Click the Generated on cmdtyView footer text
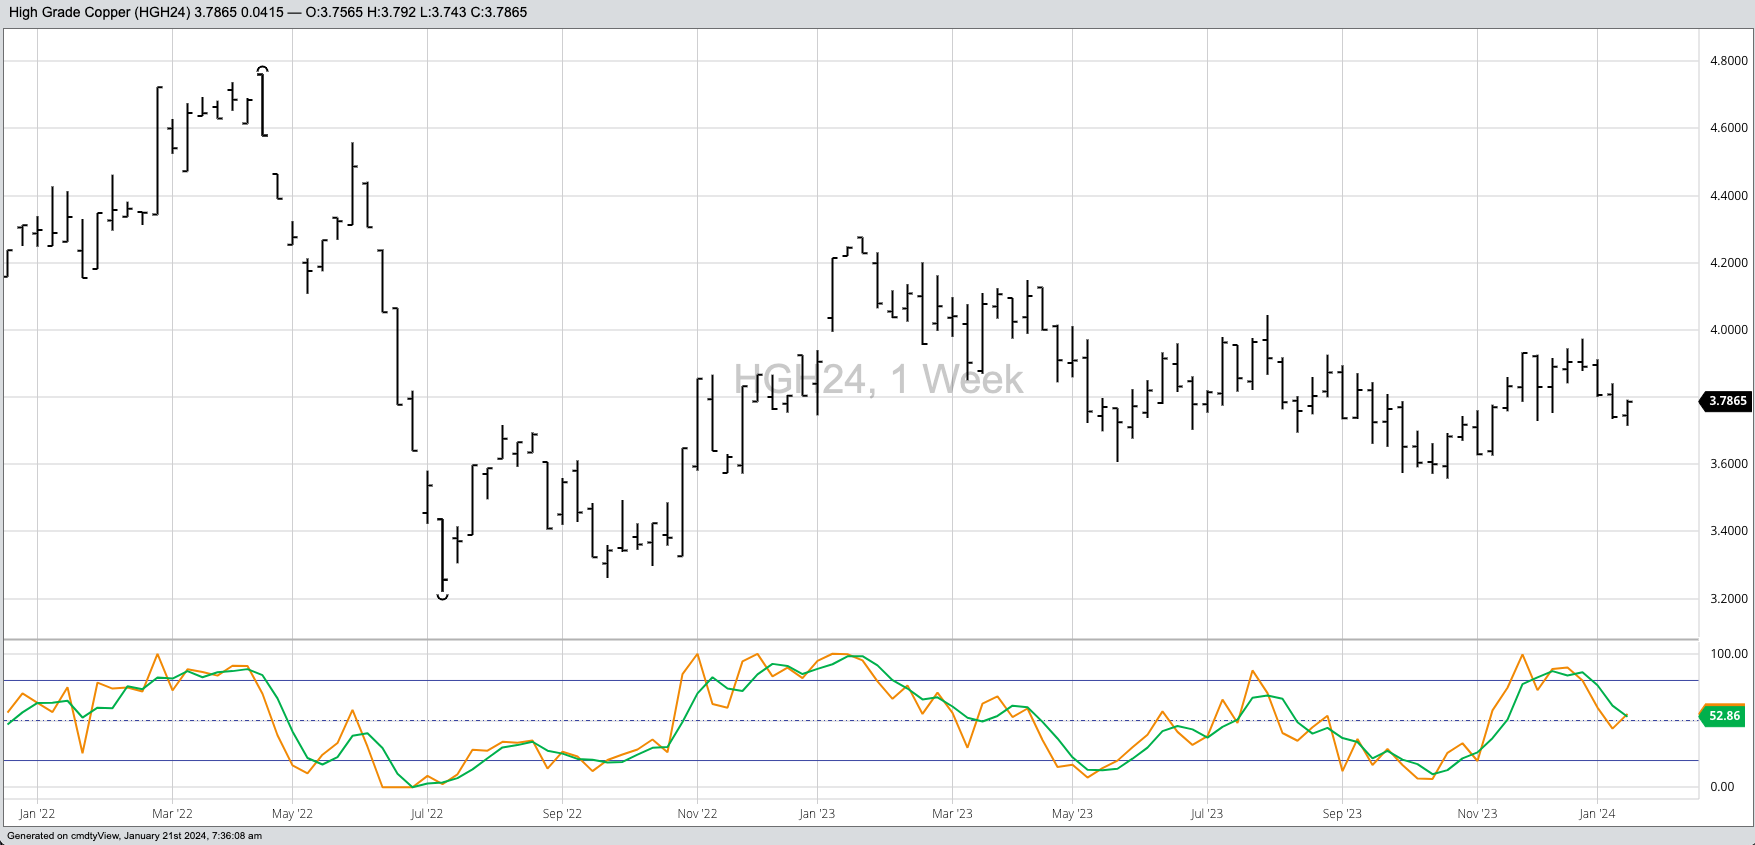The image size is (1755, 845). click(134, 836)
